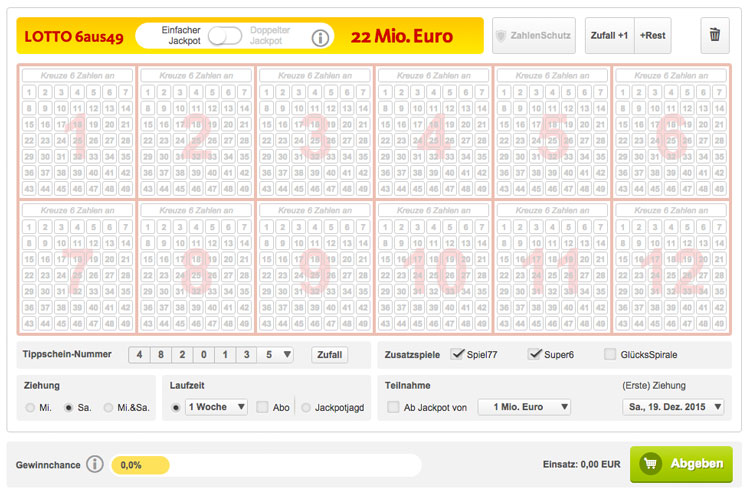Click the green Abgeben button
Screen dimensions: 750x494
[681, 464]
